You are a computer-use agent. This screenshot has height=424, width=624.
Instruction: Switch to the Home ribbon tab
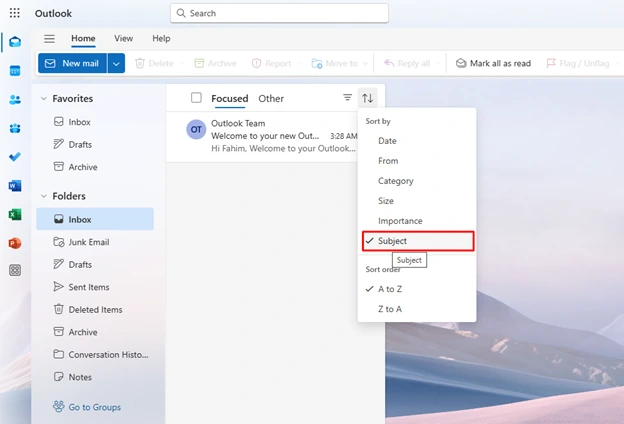83,39
